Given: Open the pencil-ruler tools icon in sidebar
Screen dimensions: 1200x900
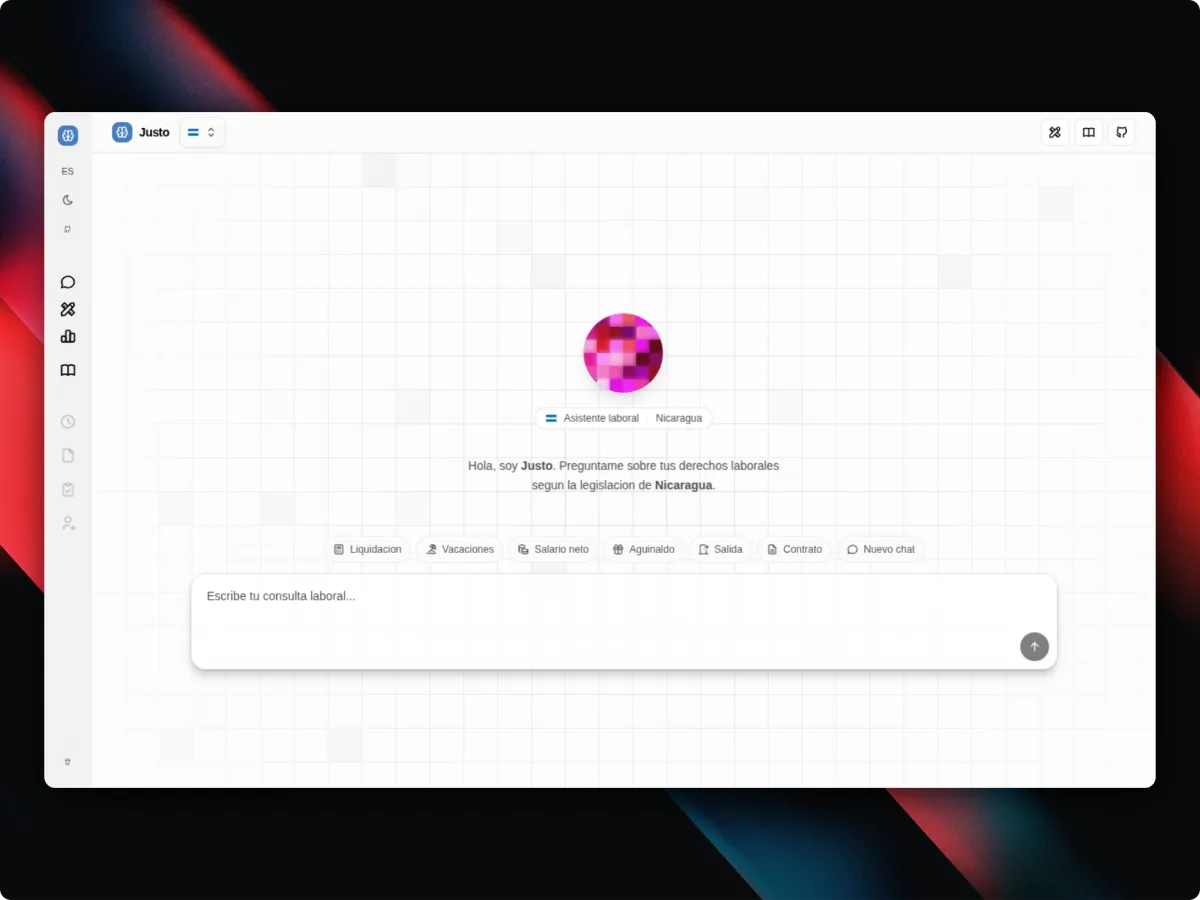Looking at the screenshot, I should point(68,310).
